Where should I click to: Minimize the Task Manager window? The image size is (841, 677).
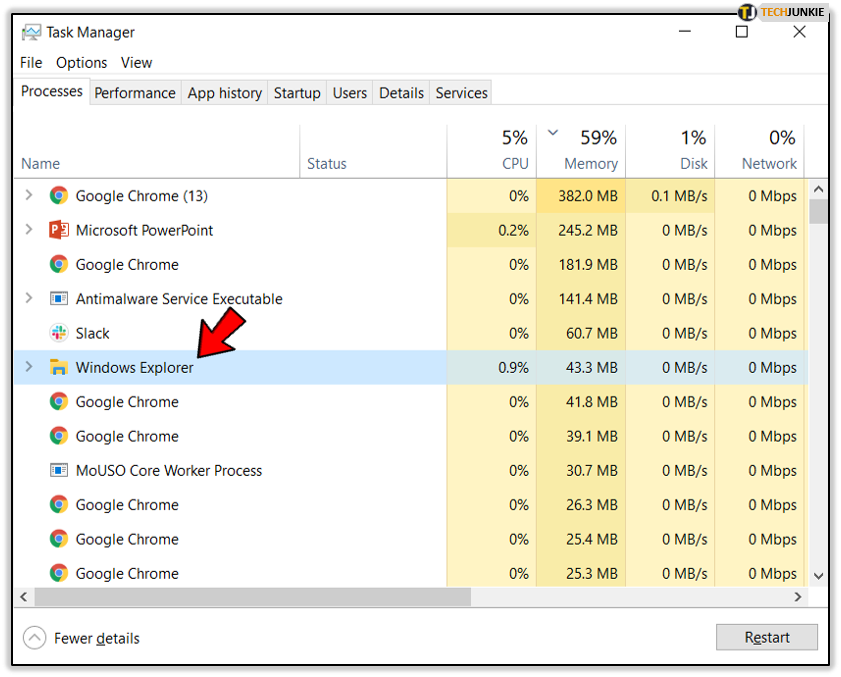tap(685, 32)
